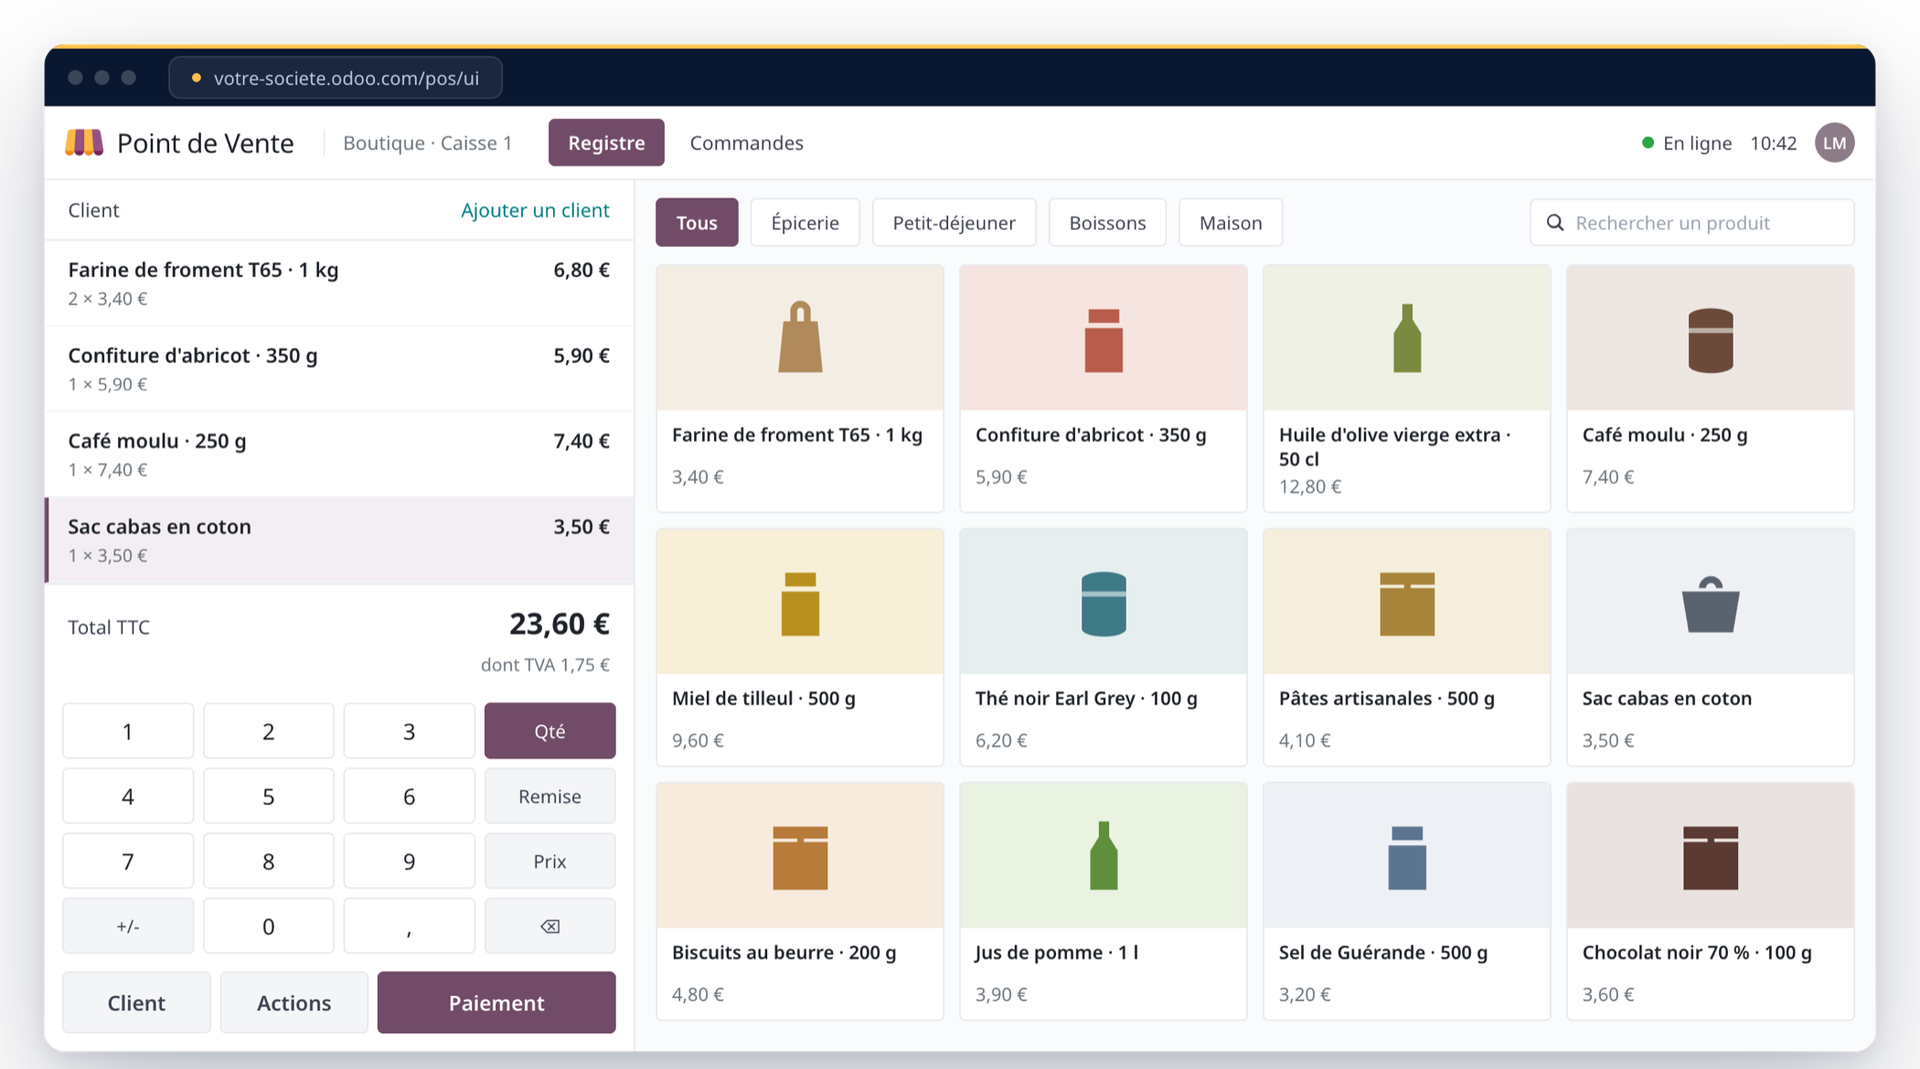Tap numpad key 0

tap(268, 926)
